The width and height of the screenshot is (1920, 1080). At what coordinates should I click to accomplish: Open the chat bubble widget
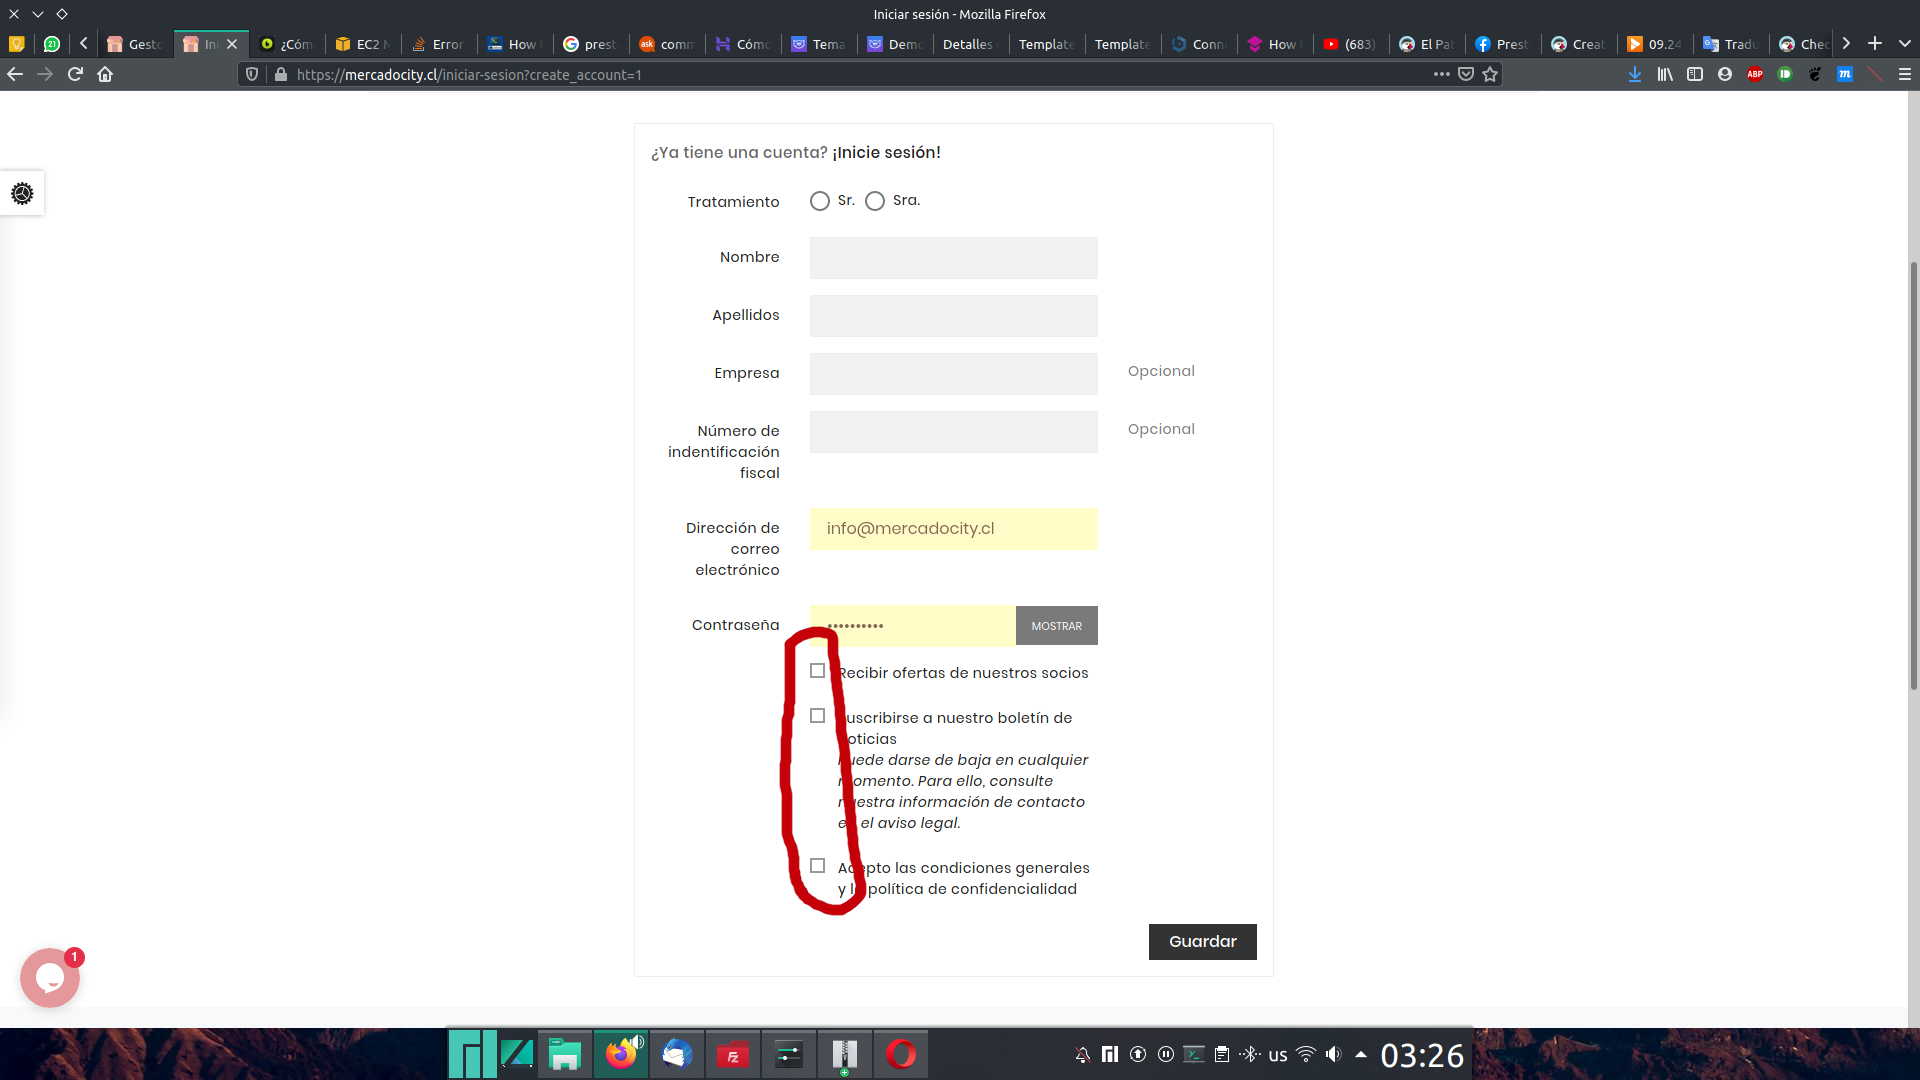point(50,977)
